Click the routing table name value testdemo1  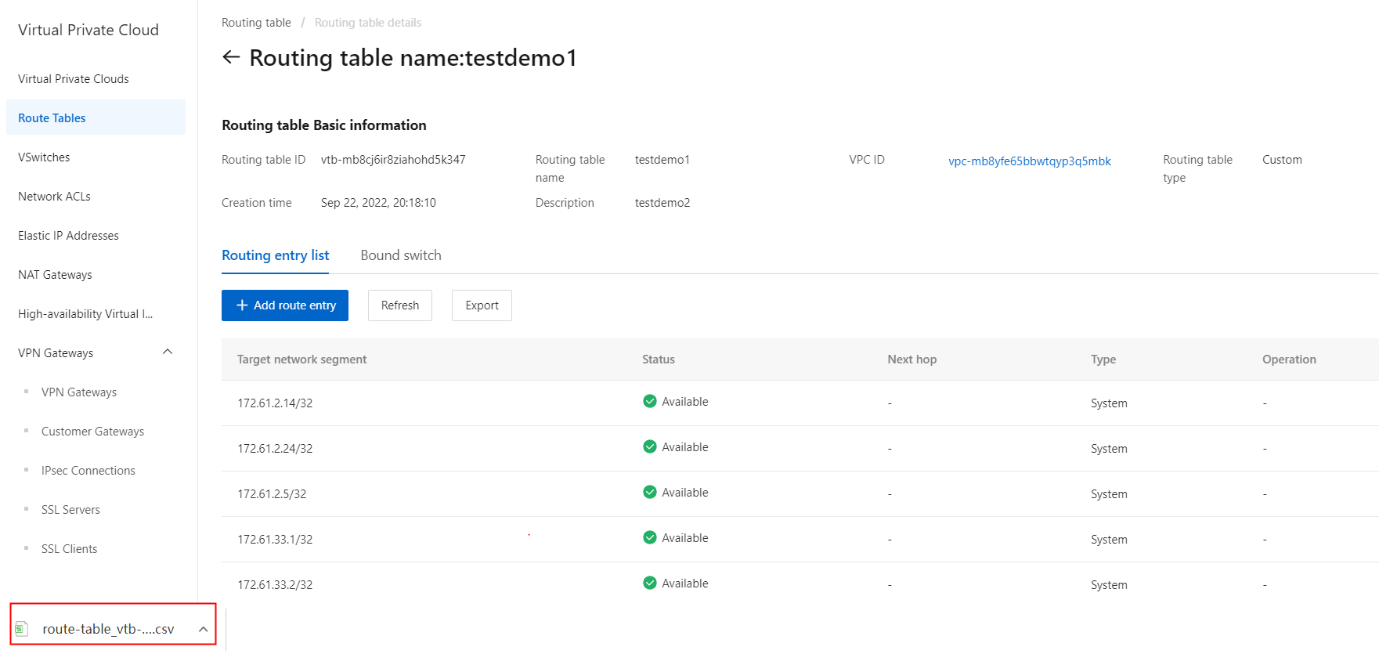(x=662, y=159)
